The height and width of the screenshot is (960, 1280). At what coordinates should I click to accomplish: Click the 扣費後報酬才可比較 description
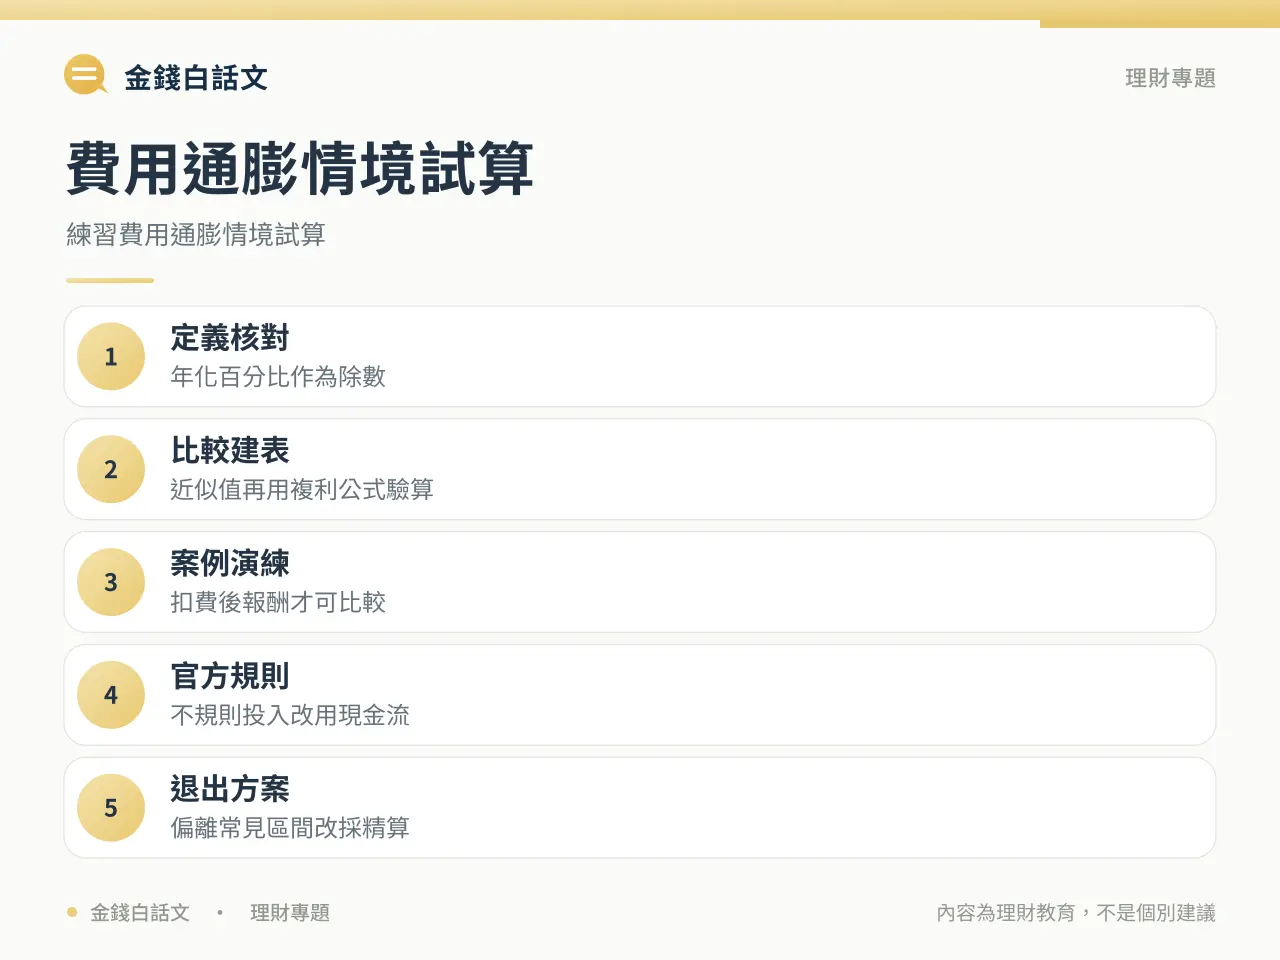coord(278,602)
